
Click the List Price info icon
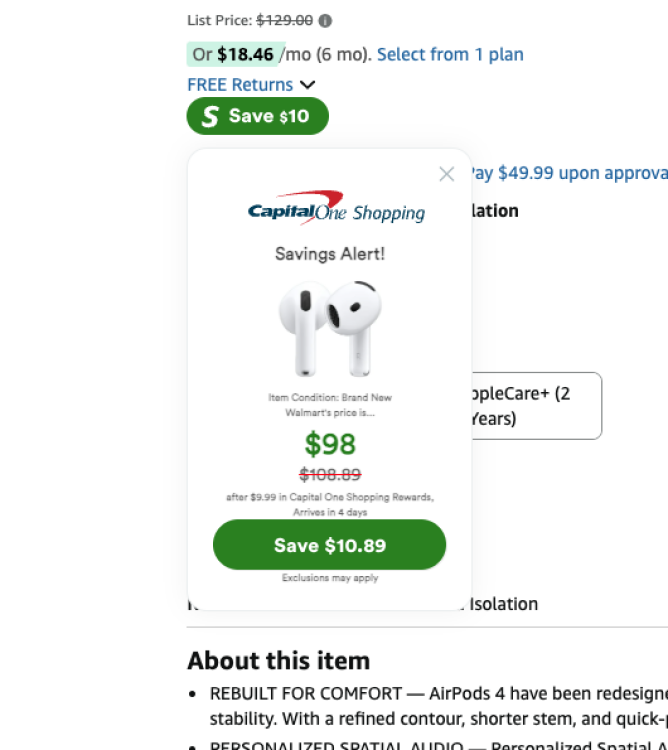pyautogui.click(x=326, y=20)
